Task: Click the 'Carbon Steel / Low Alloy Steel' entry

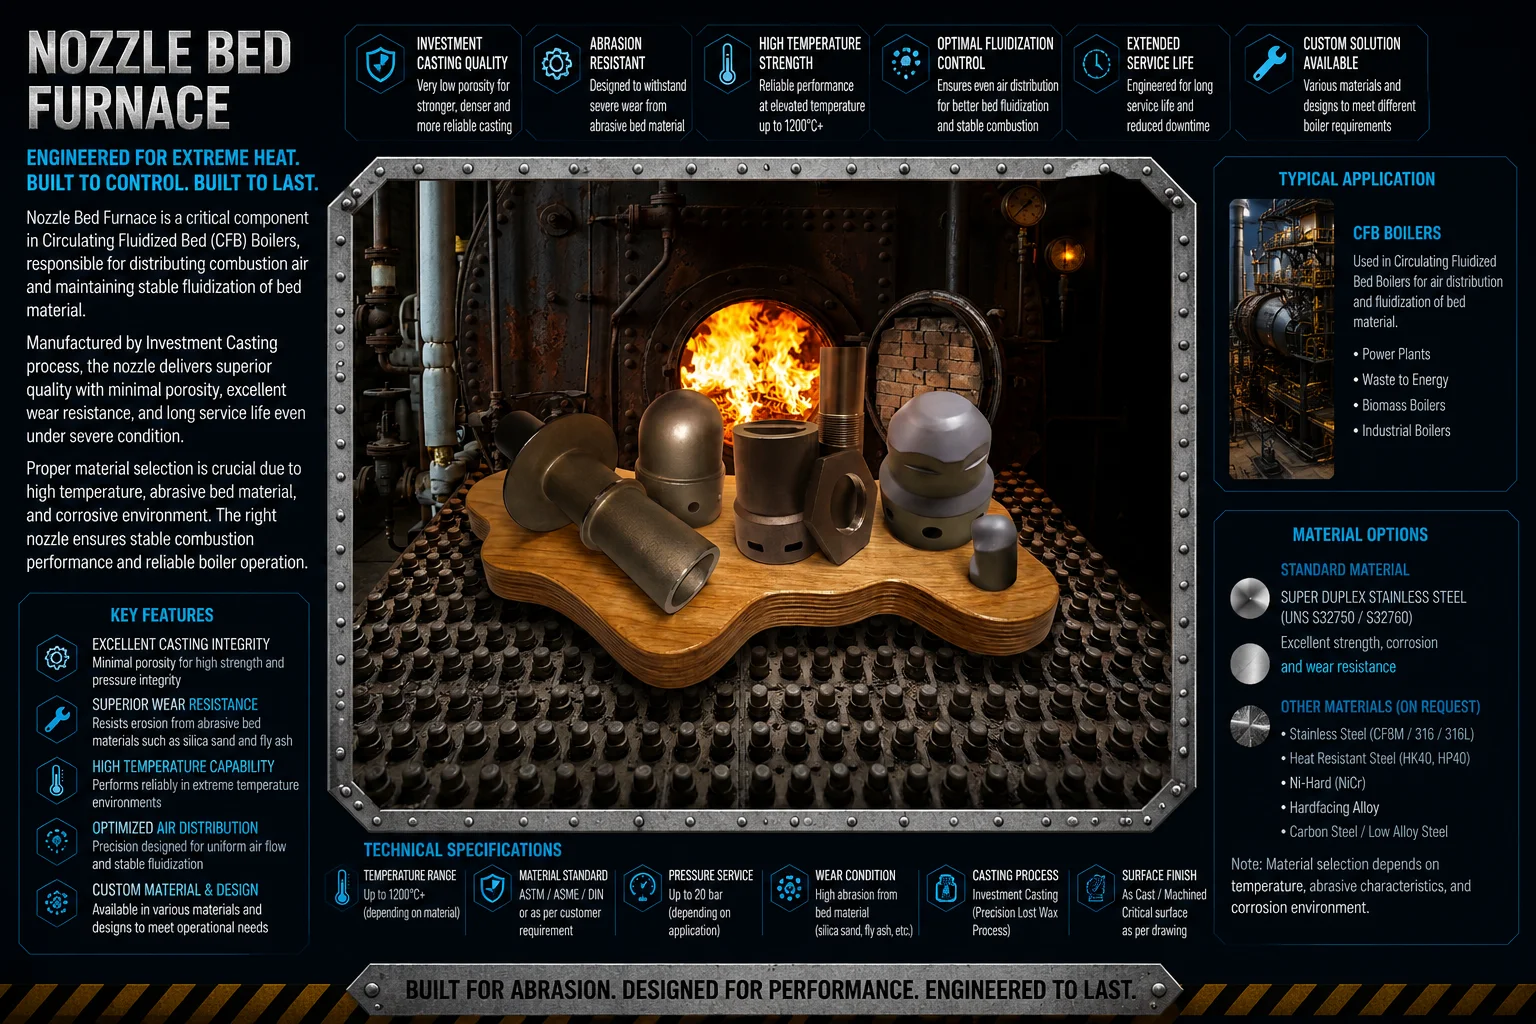Action: tap(1364, 832)
